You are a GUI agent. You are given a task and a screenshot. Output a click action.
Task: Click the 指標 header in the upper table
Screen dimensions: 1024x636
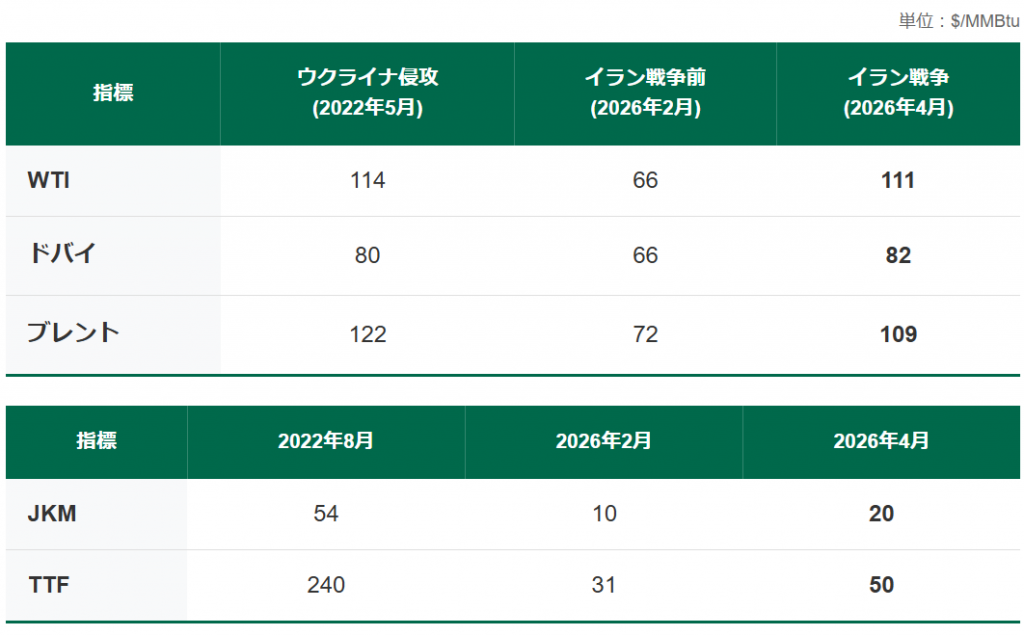[113, 94]
